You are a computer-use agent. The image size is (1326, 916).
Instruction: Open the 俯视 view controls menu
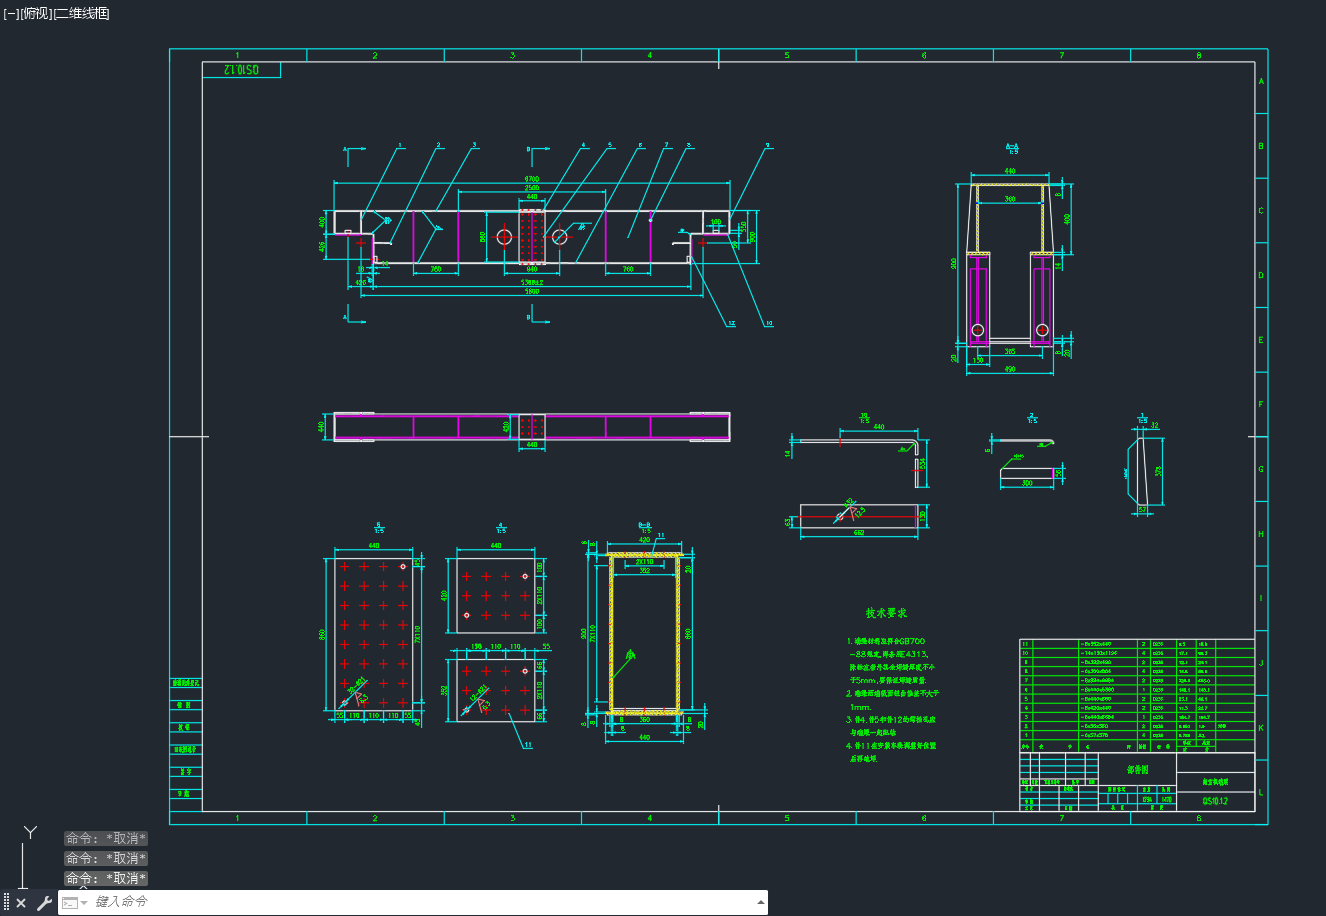(35, 13)
